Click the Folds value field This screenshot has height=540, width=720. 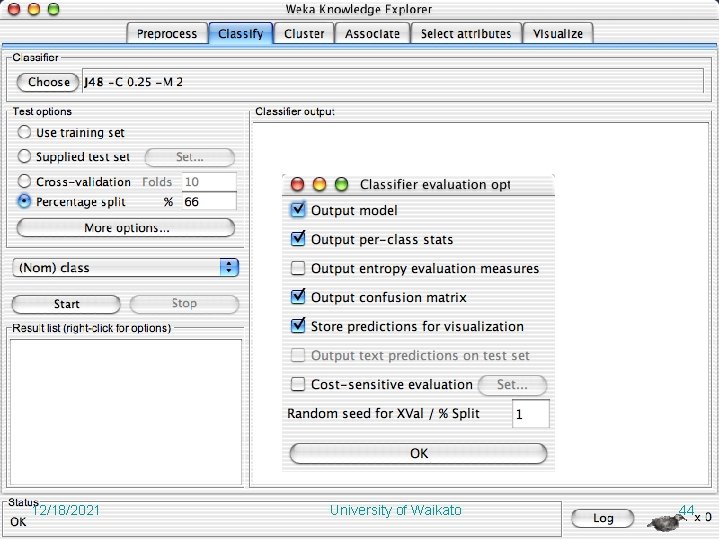click(209, 181)
